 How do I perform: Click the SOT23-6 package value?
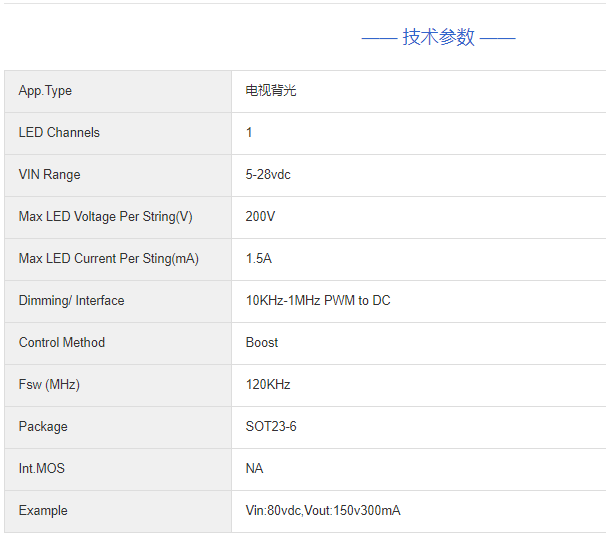271,427
